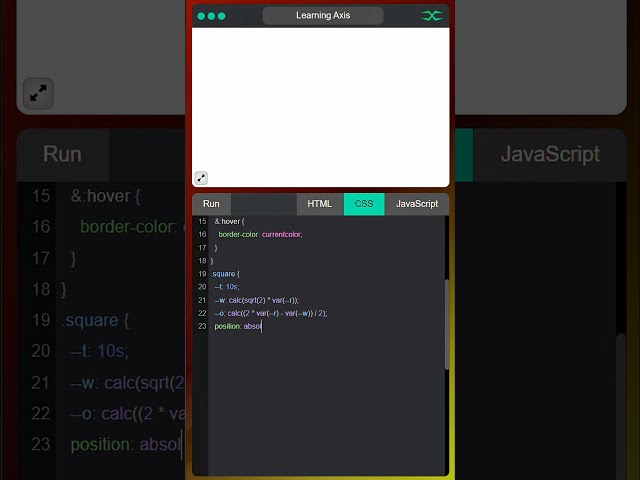640x480 pixels.
Task: Click the --w: calc(sqrt(2) line 21 code
Action: pyautogui.click(x=257, y=300)
